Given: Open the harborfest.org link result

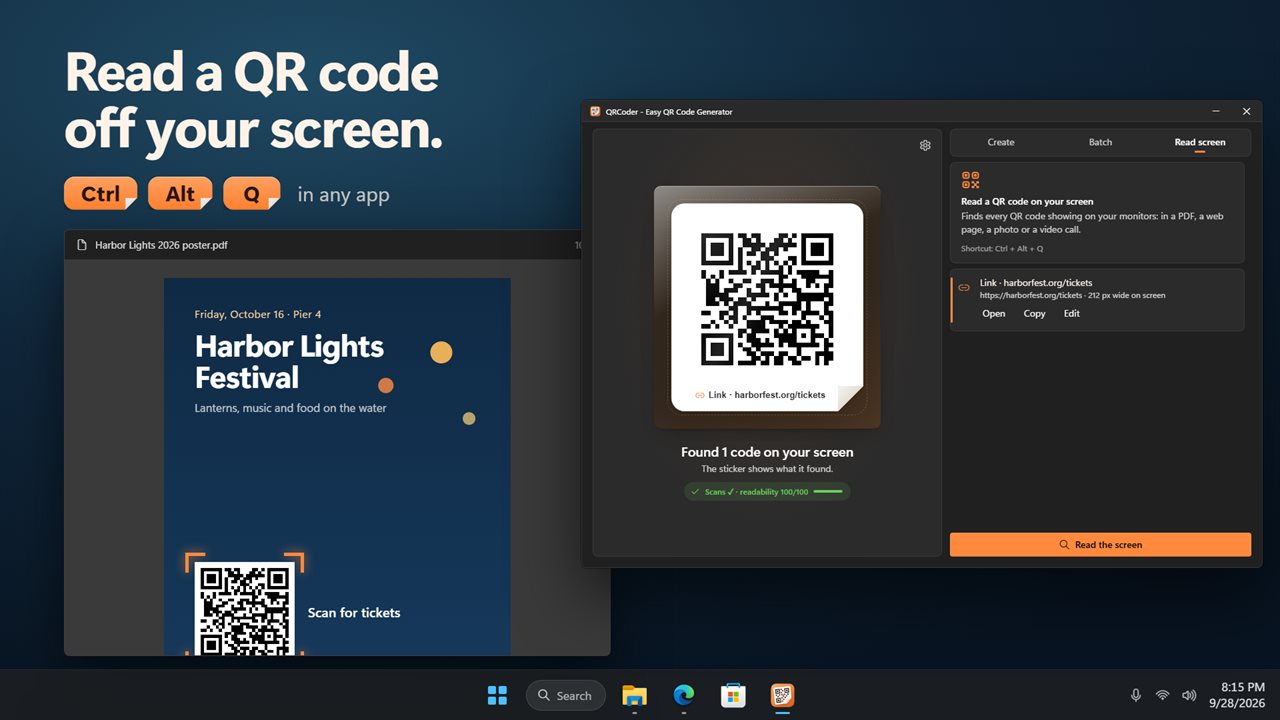Looking at the screenshot, I should pos(994,314).
